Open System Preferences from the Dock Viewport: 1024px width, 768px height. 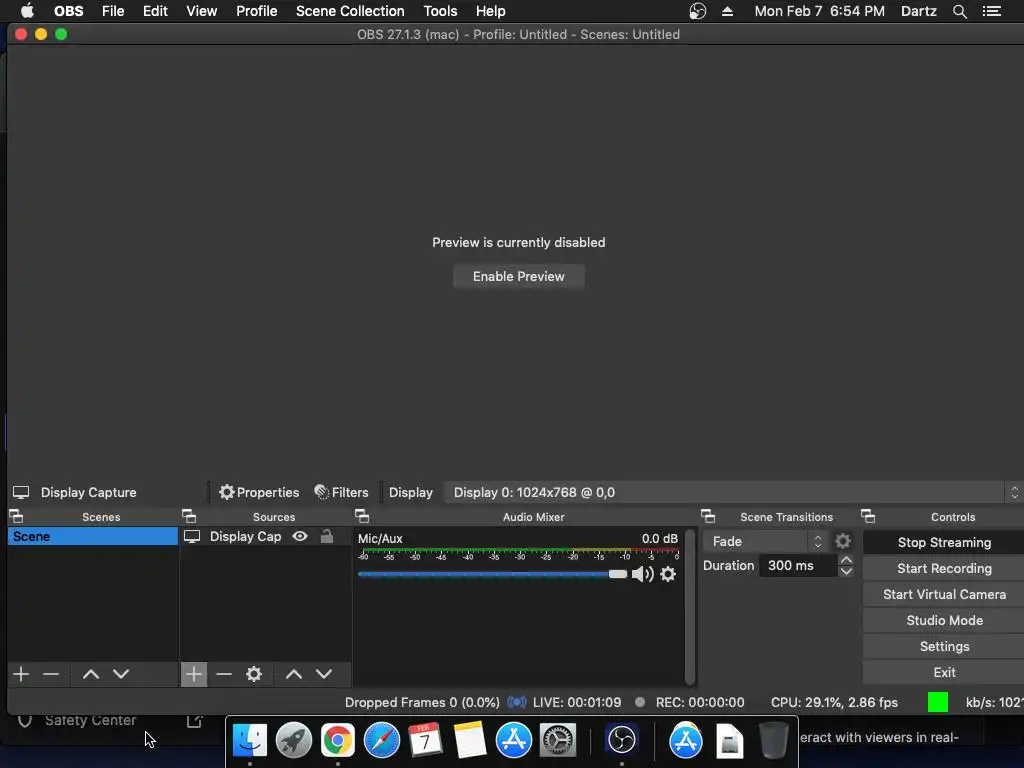tap(558, 740)
